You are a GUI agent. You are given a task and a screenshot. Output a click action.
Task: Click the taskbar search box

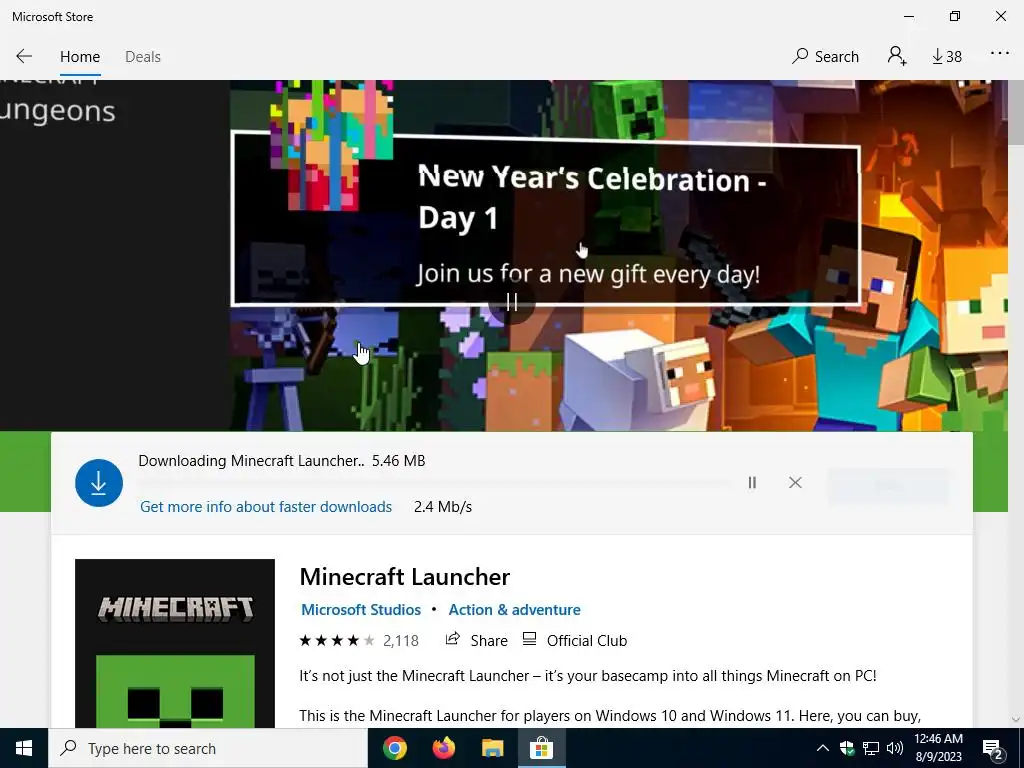point(208,748)
